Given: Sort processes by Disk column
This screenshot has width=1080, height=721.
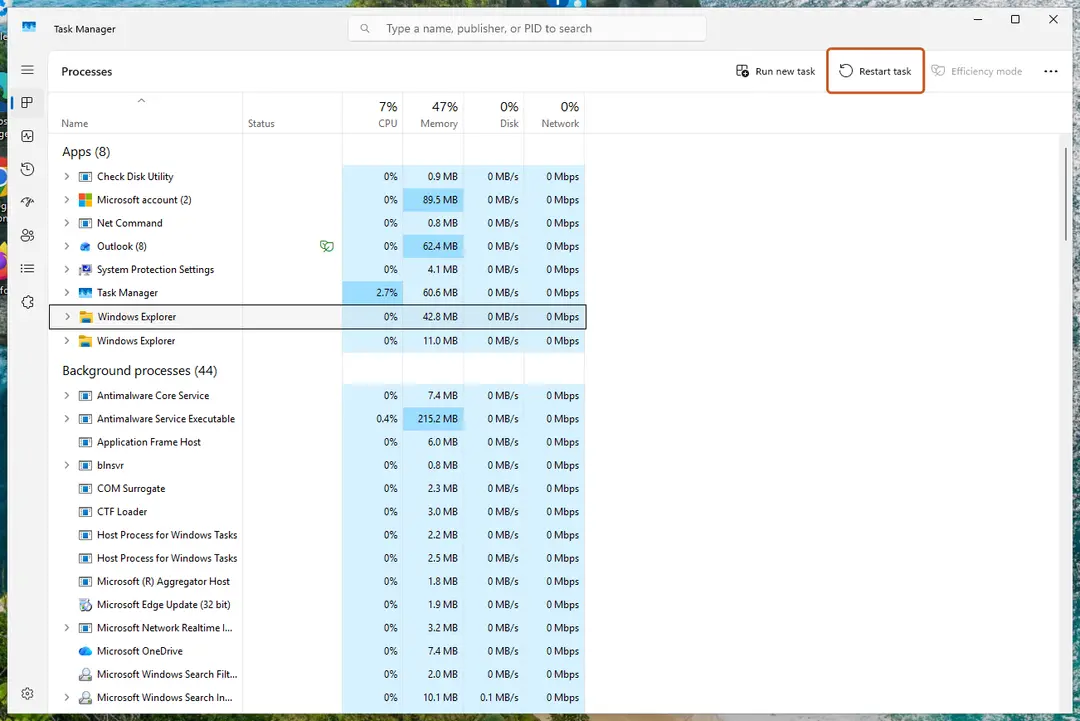Looking at the screenshot, I should [494, 114].
